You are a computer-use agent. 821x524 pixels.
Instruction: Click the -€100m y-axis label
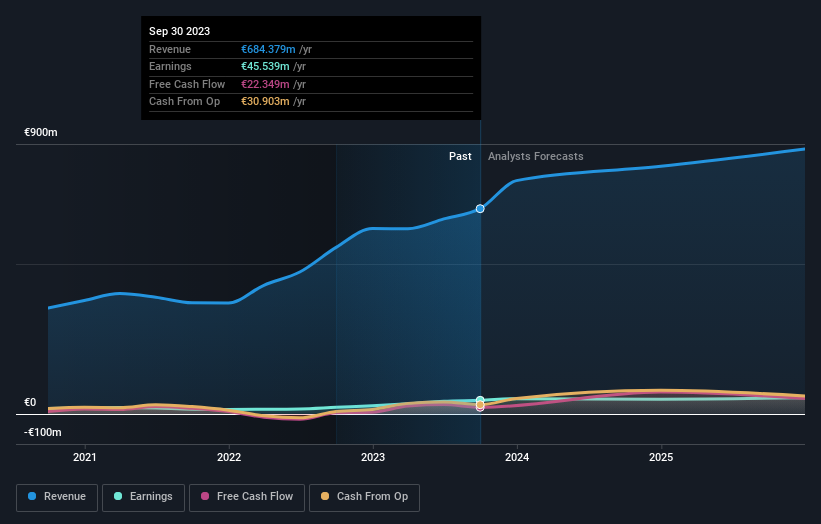pos(42,432)
